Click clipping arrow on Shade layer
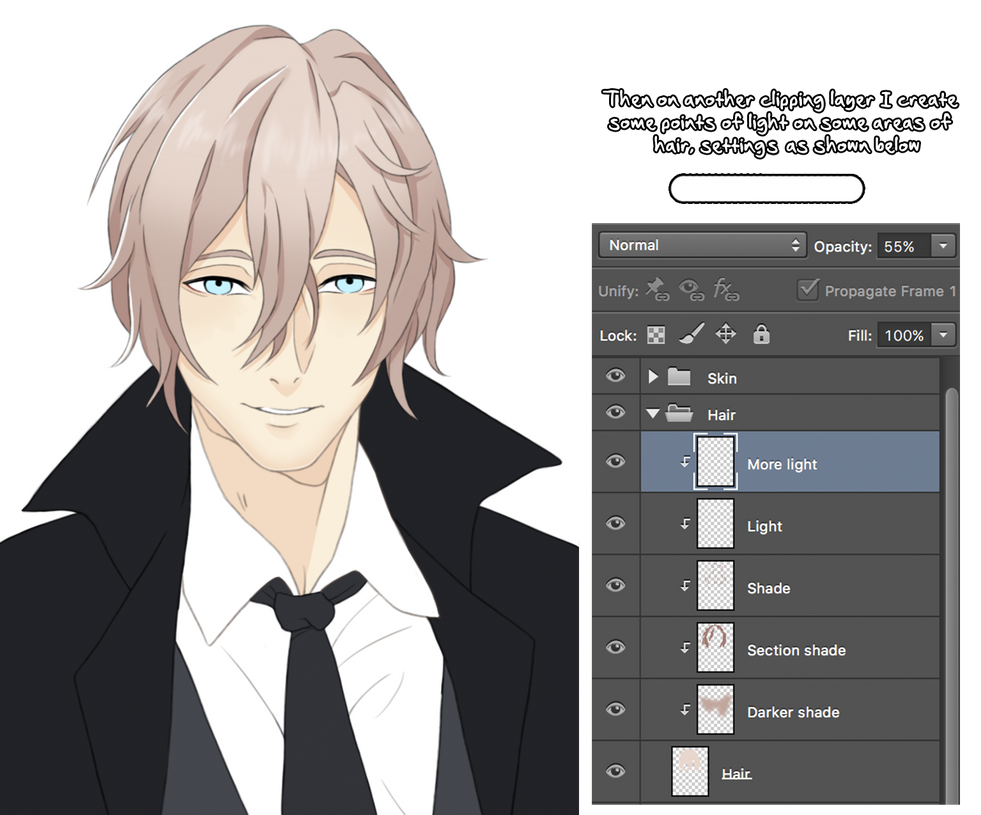The width and height of the screenshot is (981, 815). coord(686,585)
